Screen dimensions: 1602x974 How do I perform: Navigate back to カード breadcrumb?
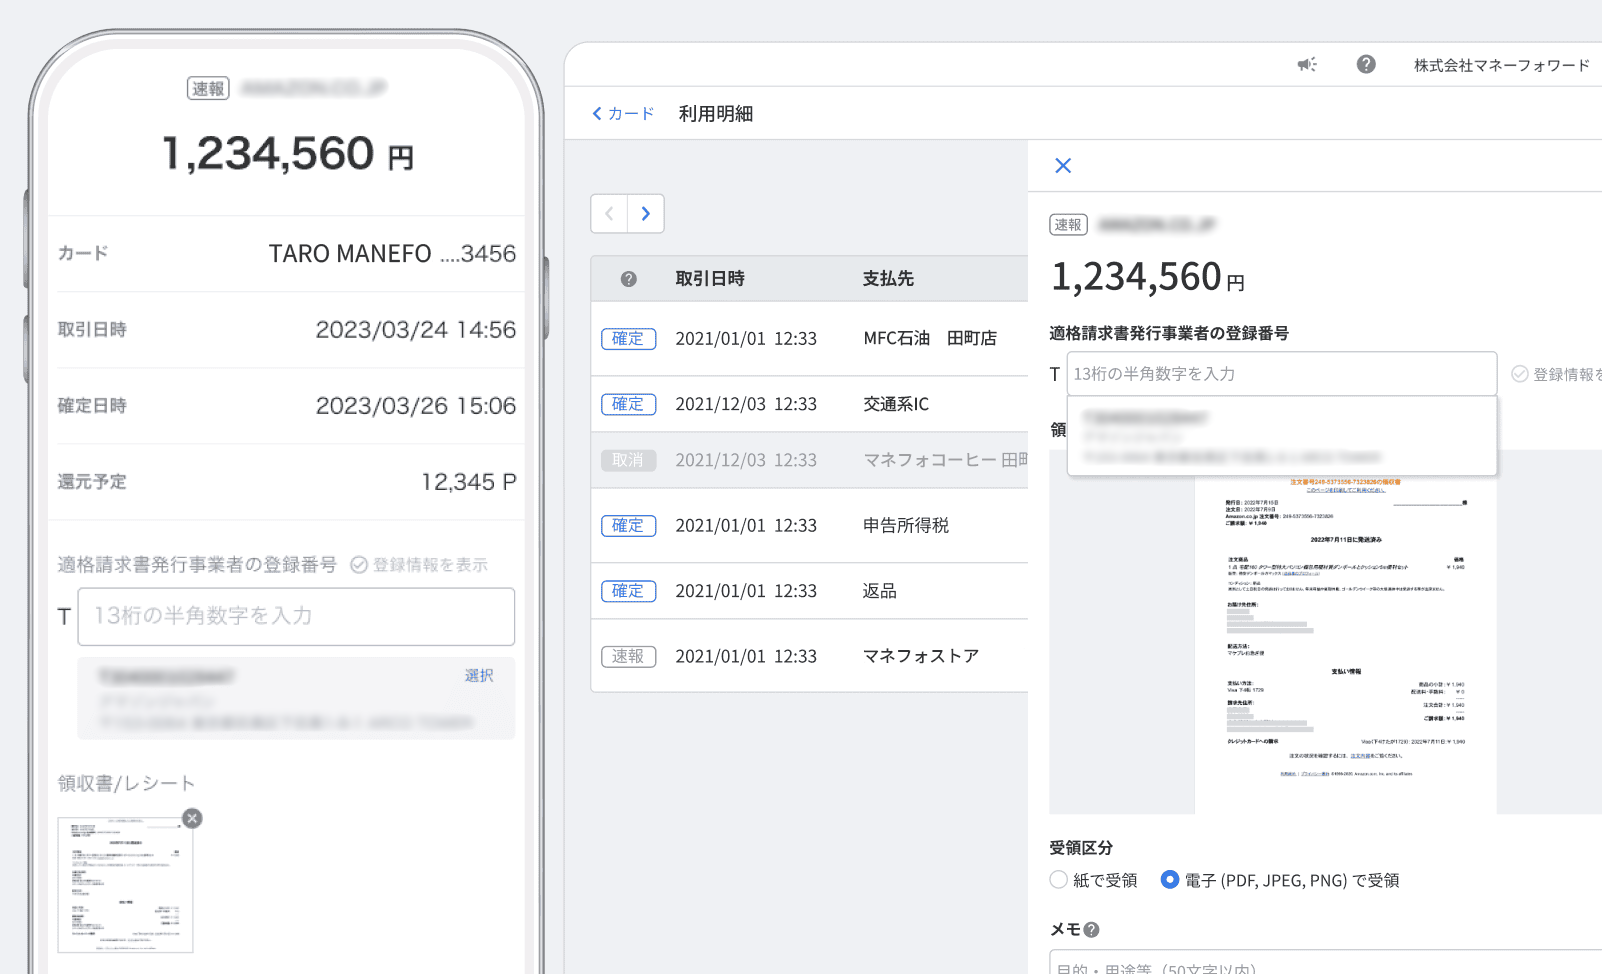coord(623,114)
